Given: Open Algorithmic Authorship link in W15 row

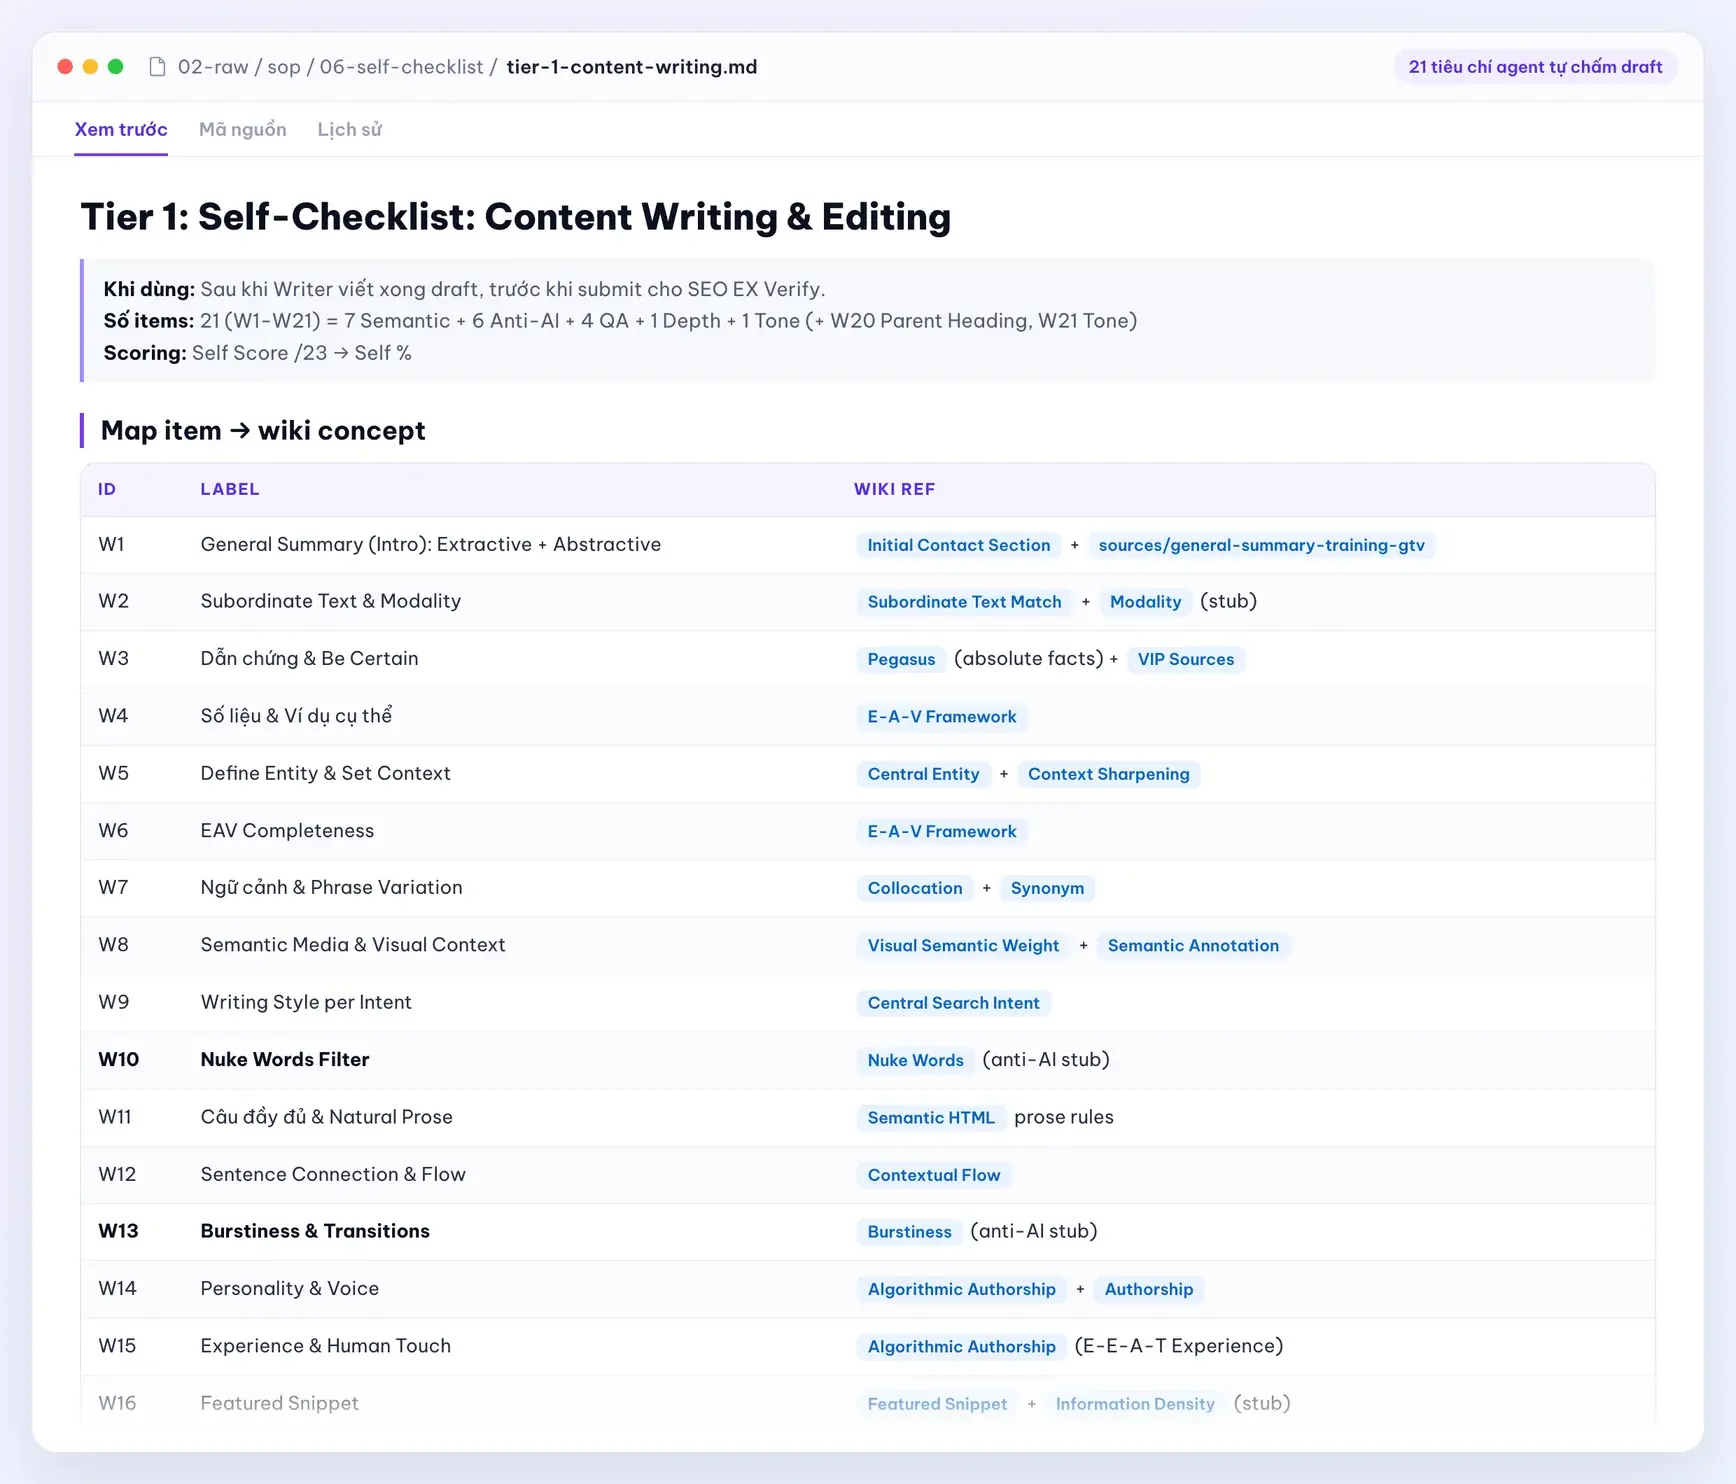Looking at the screenshot, I should [x=961, y=1347].
